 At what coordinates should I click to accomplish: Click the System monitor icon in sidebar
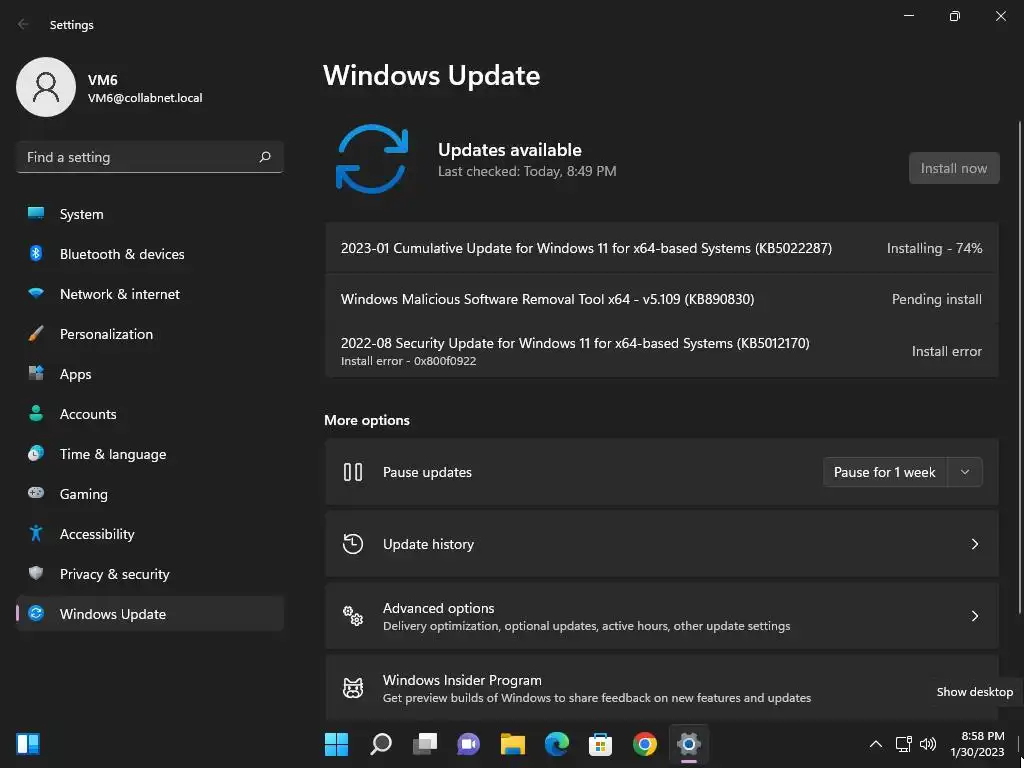(36, 214)
